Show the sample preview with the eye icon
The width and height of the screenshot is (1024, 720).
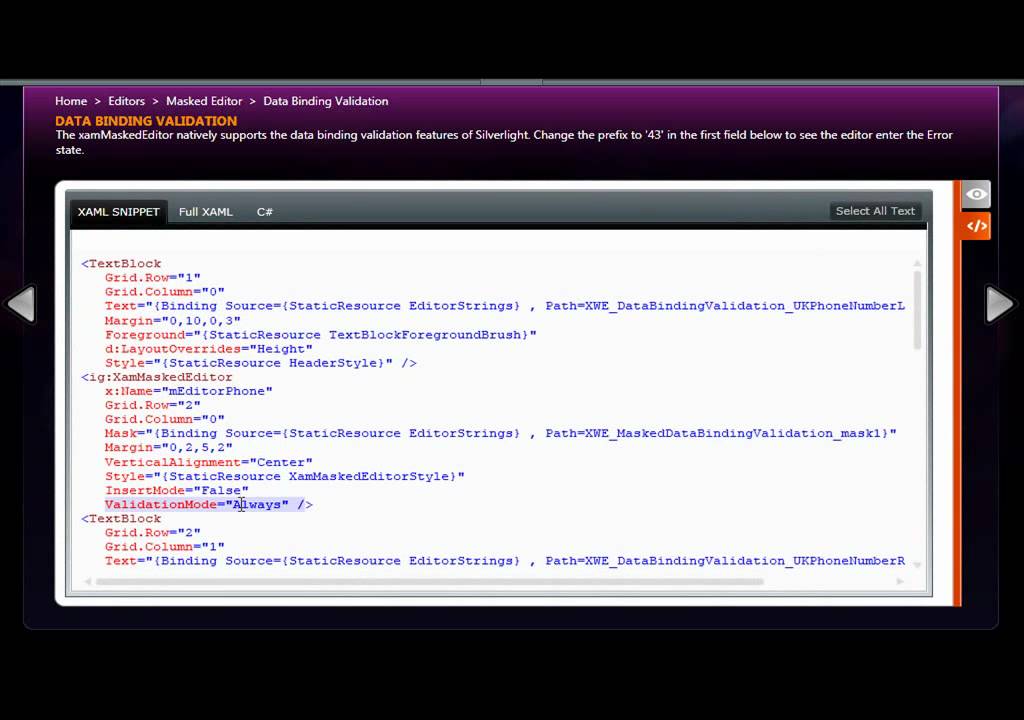(x=976, y=194)
